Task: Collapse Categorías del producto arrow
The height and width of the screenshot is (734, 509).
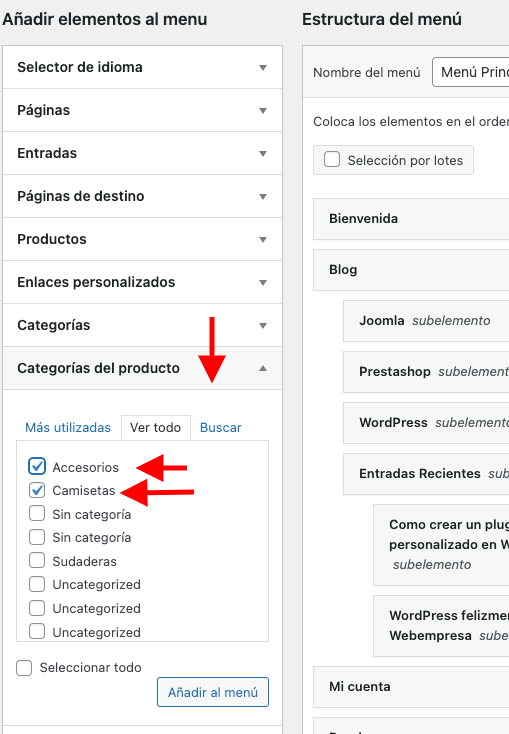Action: [263, 368]
